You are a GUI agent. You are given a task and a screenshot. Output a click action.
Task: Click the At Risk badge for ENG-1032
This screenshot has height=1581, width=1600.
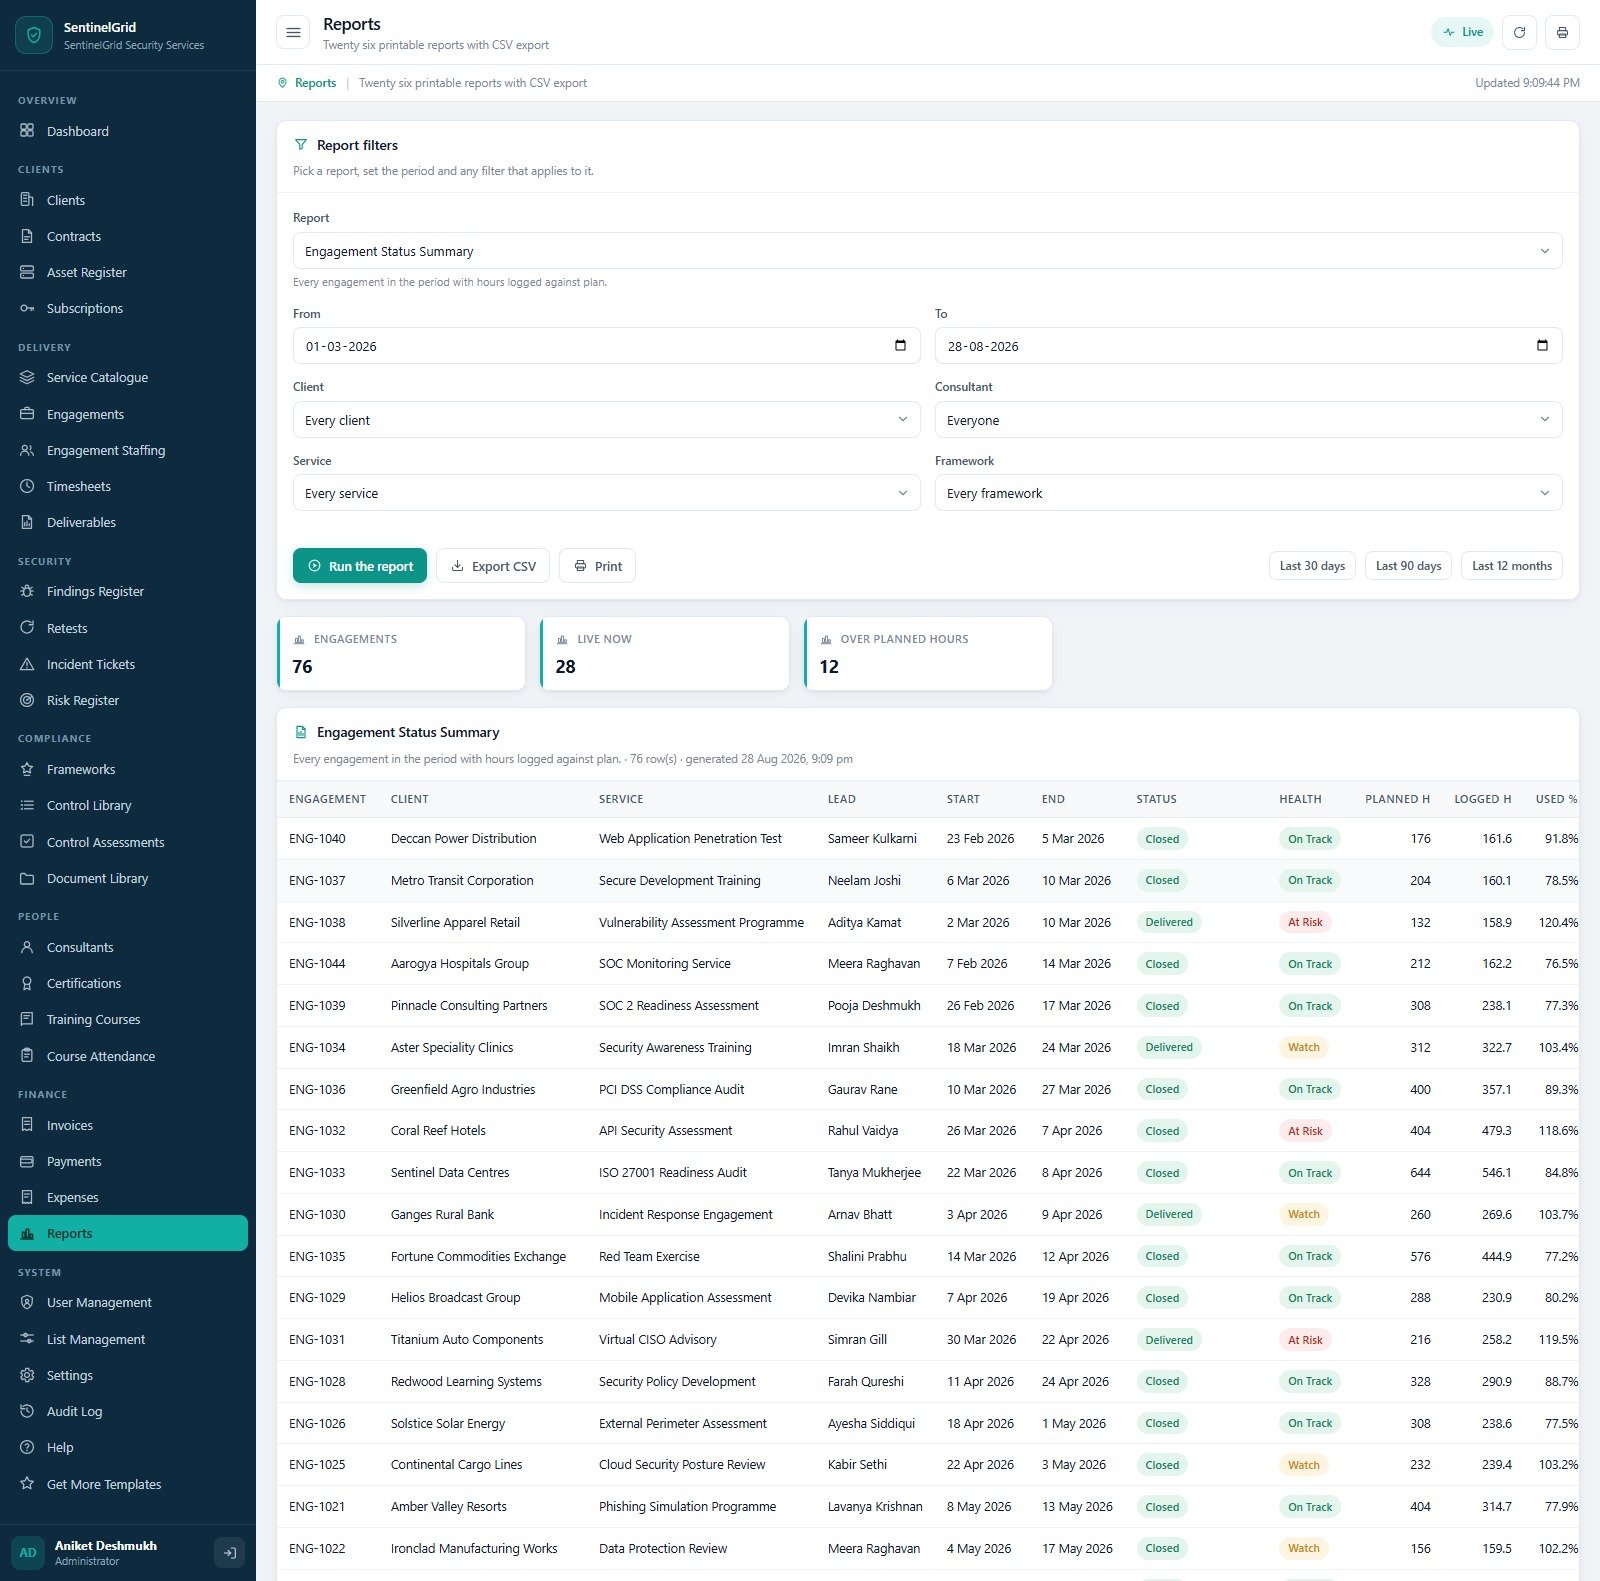tap(1305, 1131)
